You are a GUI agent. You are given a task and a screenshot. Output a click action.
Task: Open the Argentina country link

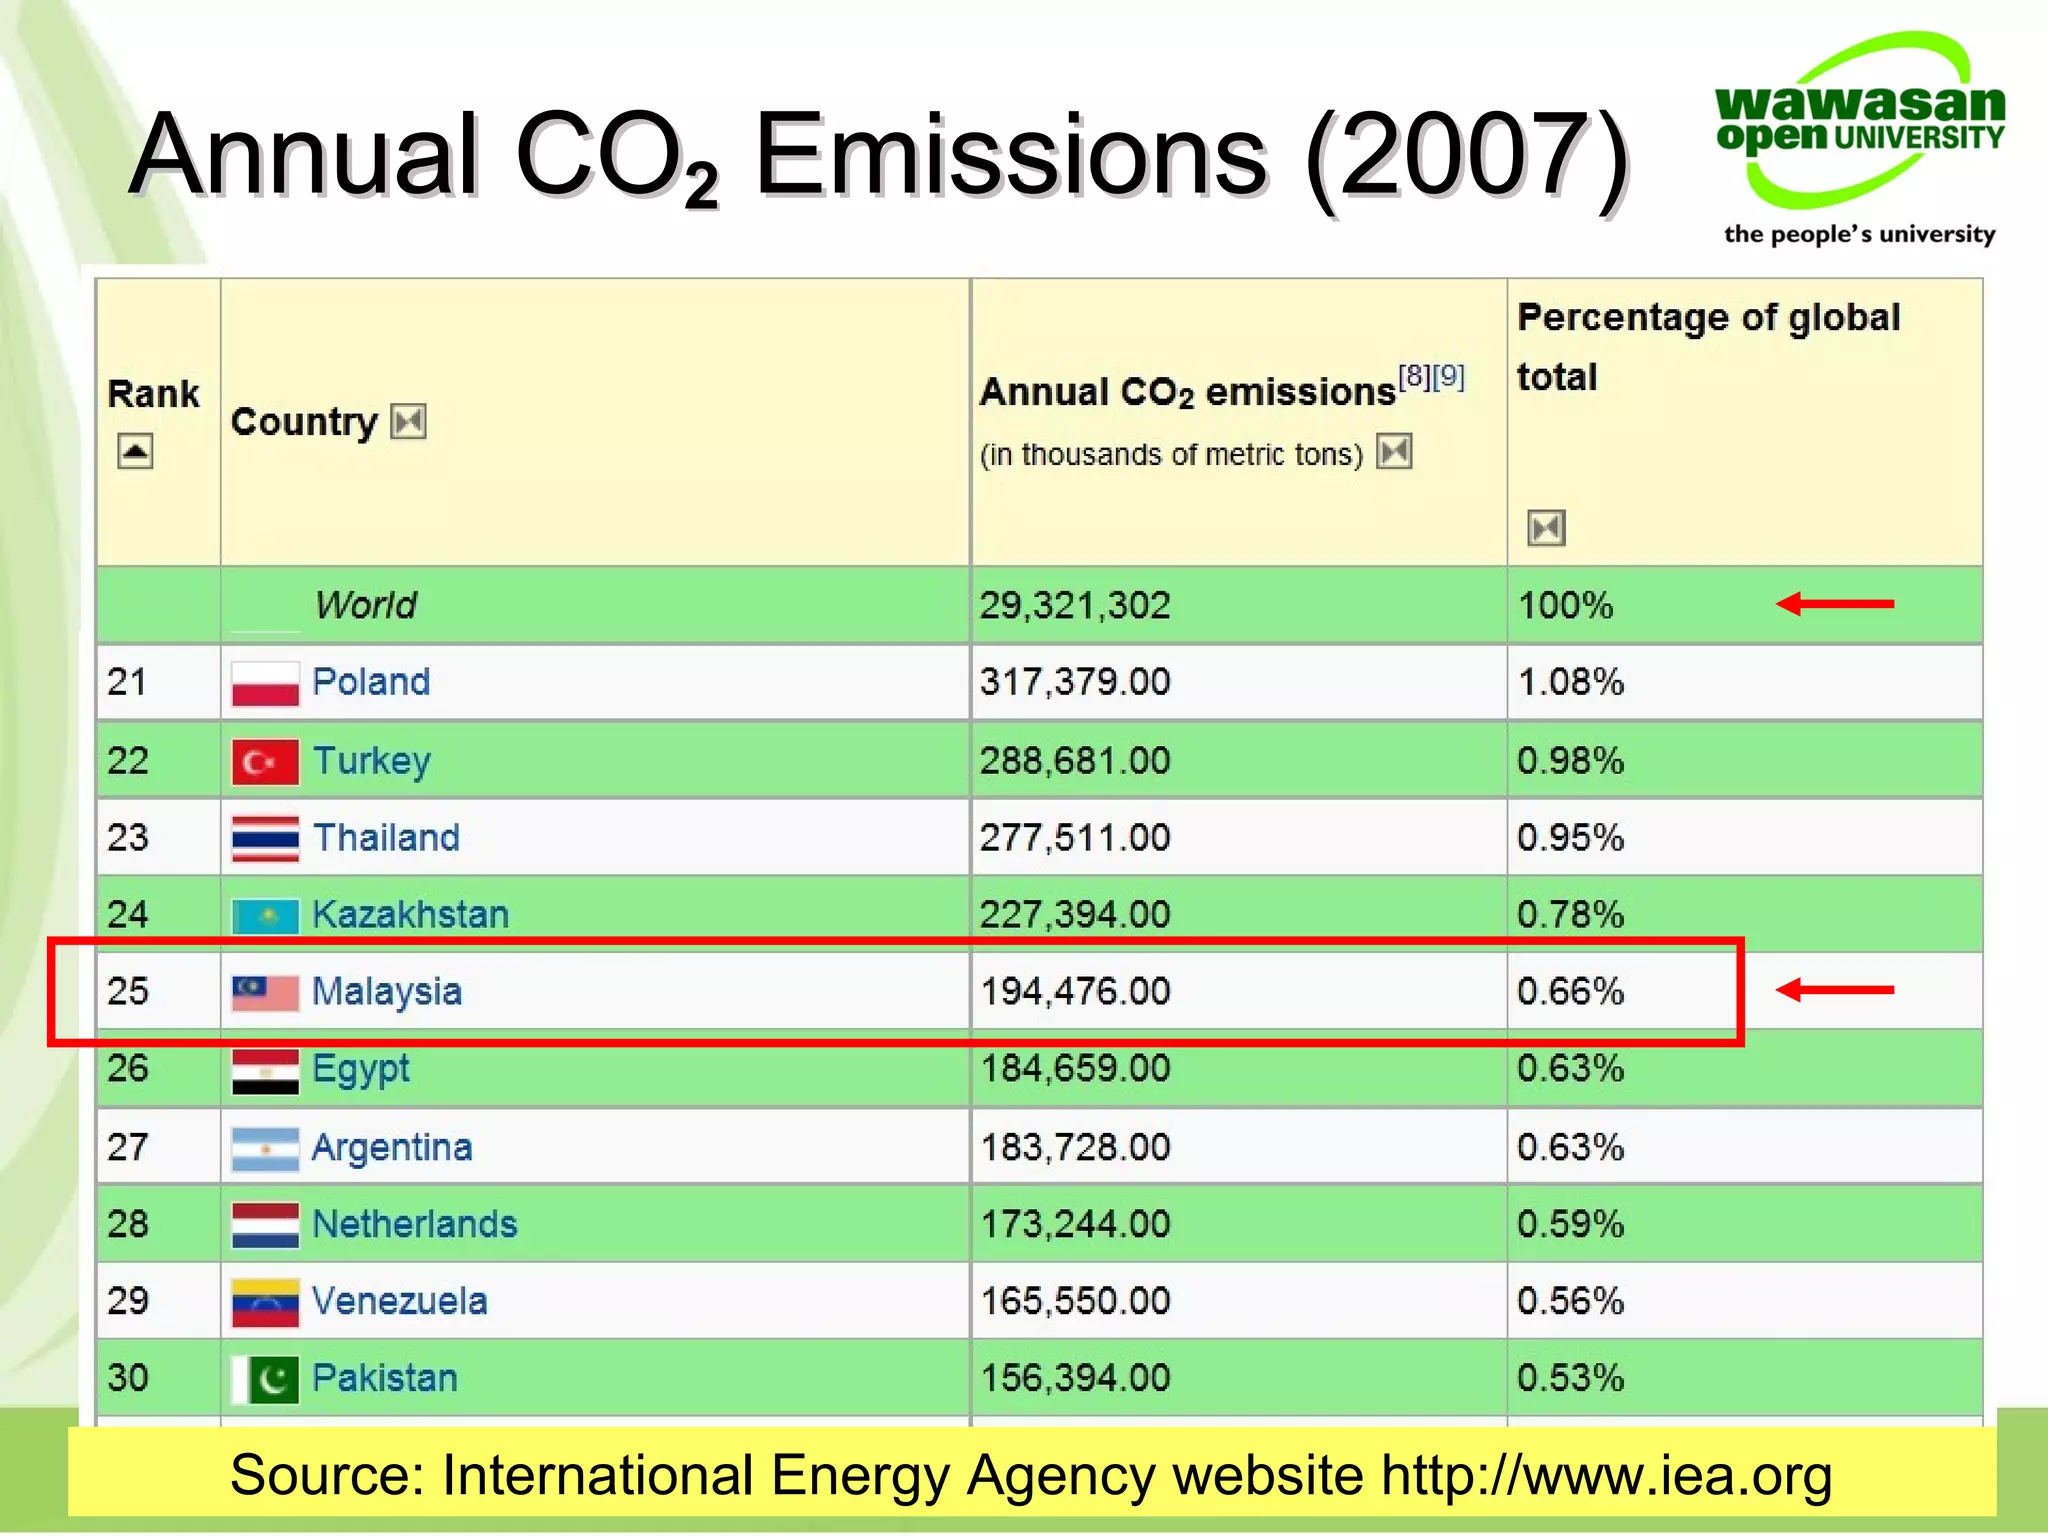pos(392,1148)
